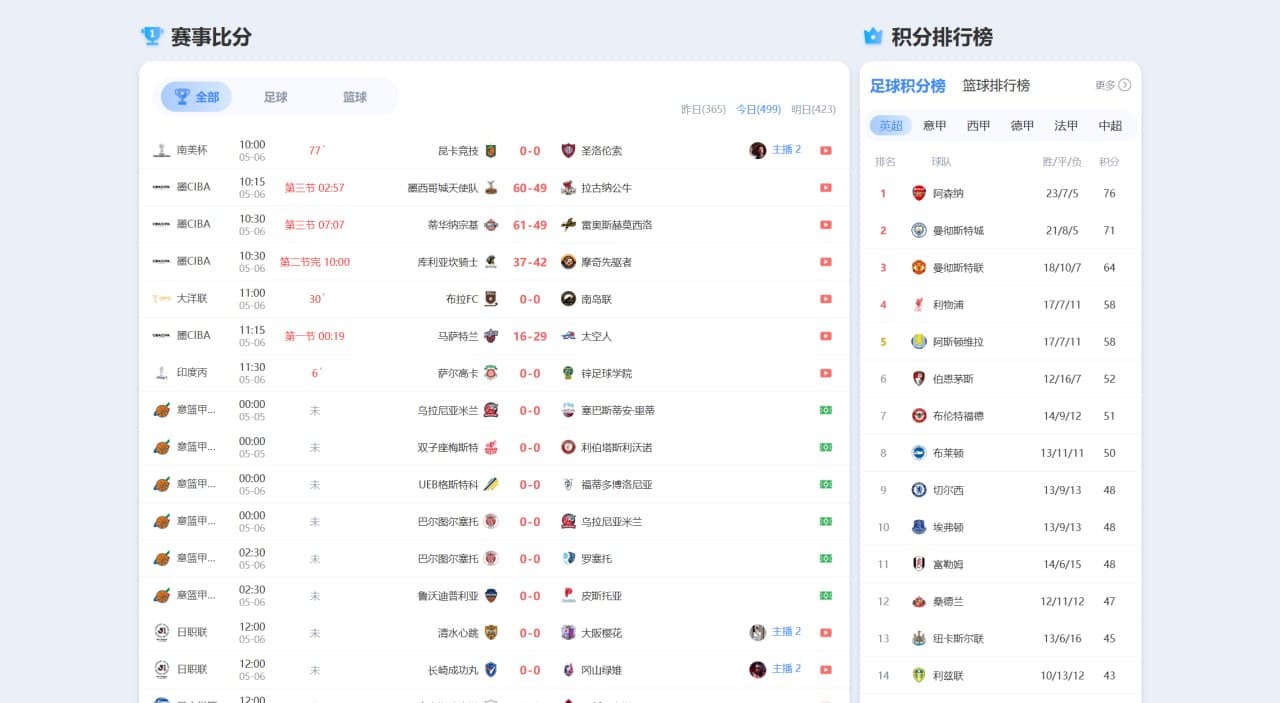1280x703 pixels.
Task: Click score 61-49 of 蒂华纳宗基 match
Action: (x=530, y=225)
